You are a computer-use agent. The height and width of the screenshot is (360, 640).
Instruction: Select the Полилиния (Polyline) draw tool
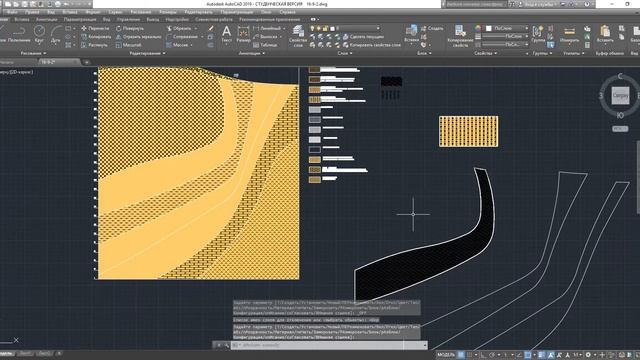19,34
